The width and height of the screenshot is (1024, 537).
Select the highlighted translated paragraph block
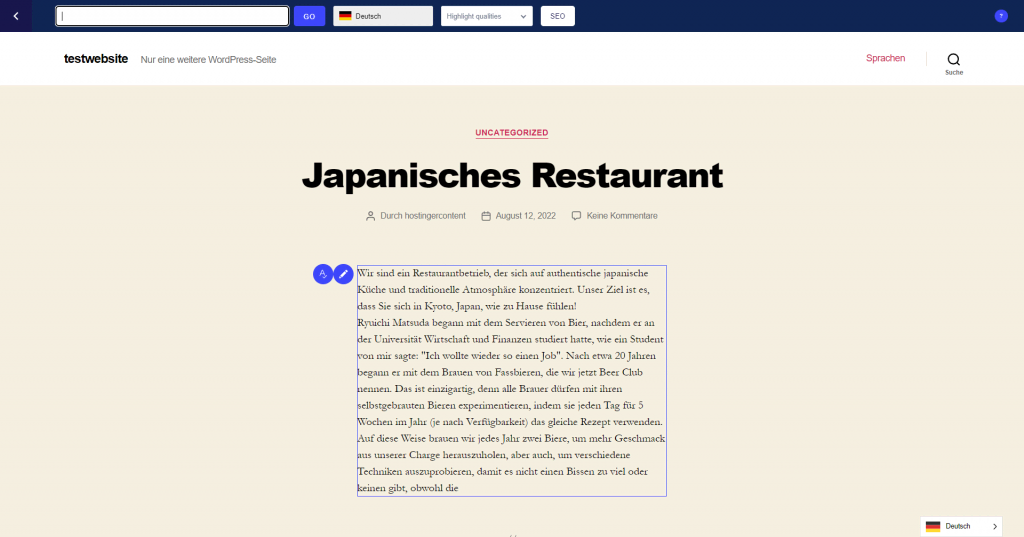point(511,381)
